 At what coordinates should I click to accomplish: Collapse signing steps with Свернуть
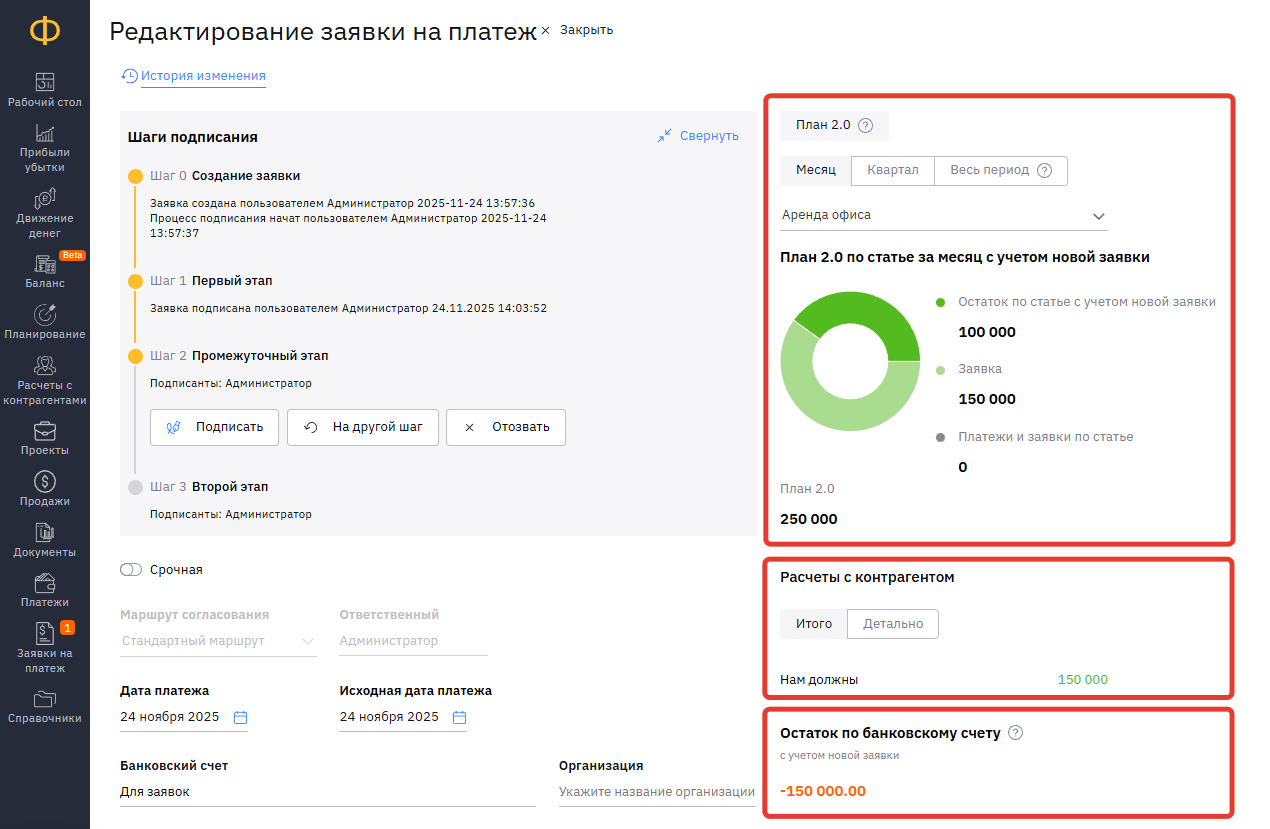[698, 136]
